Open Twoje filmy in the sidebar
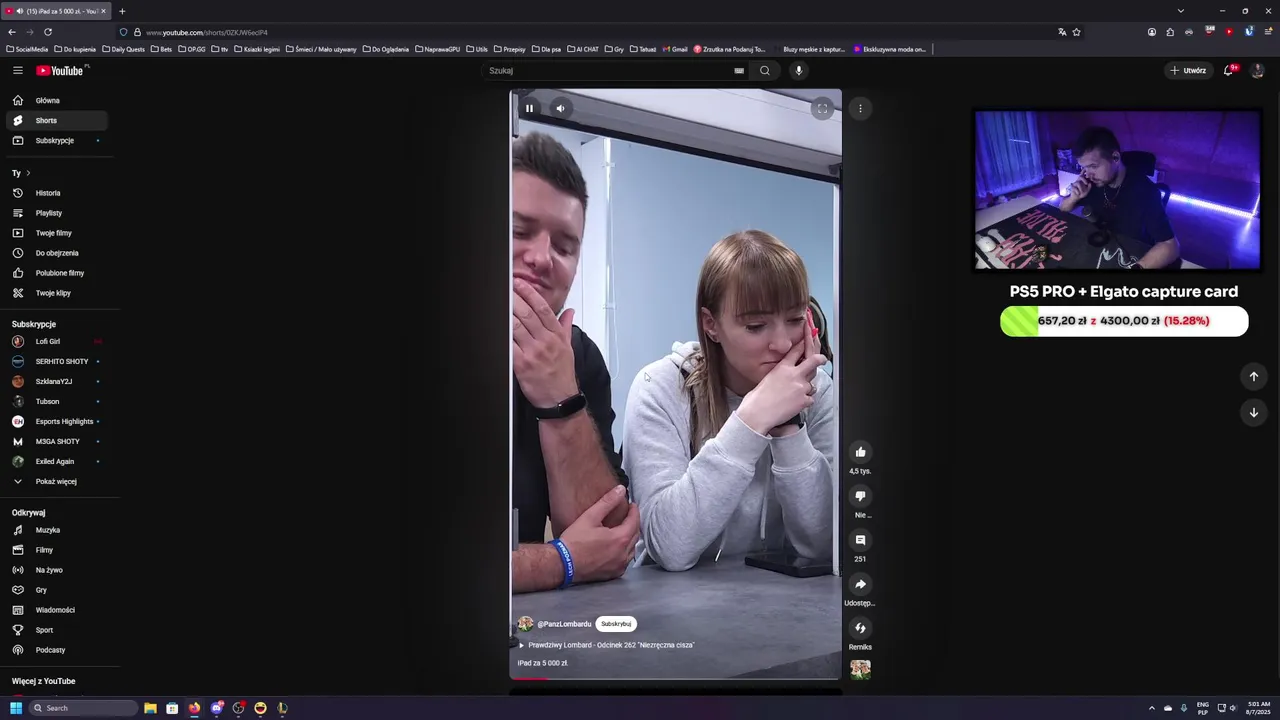 [x=56, y=233]
